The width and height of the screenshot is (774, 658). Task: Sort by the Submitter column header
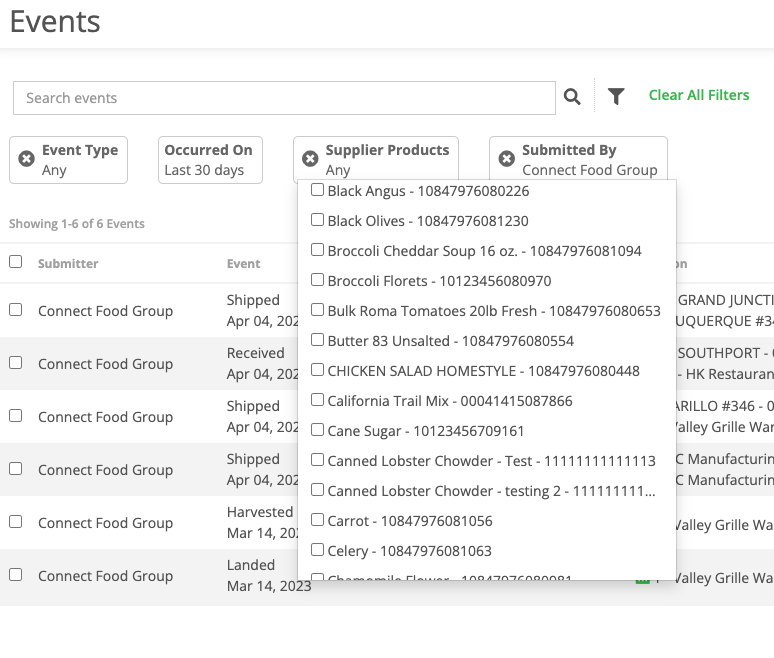68,264
